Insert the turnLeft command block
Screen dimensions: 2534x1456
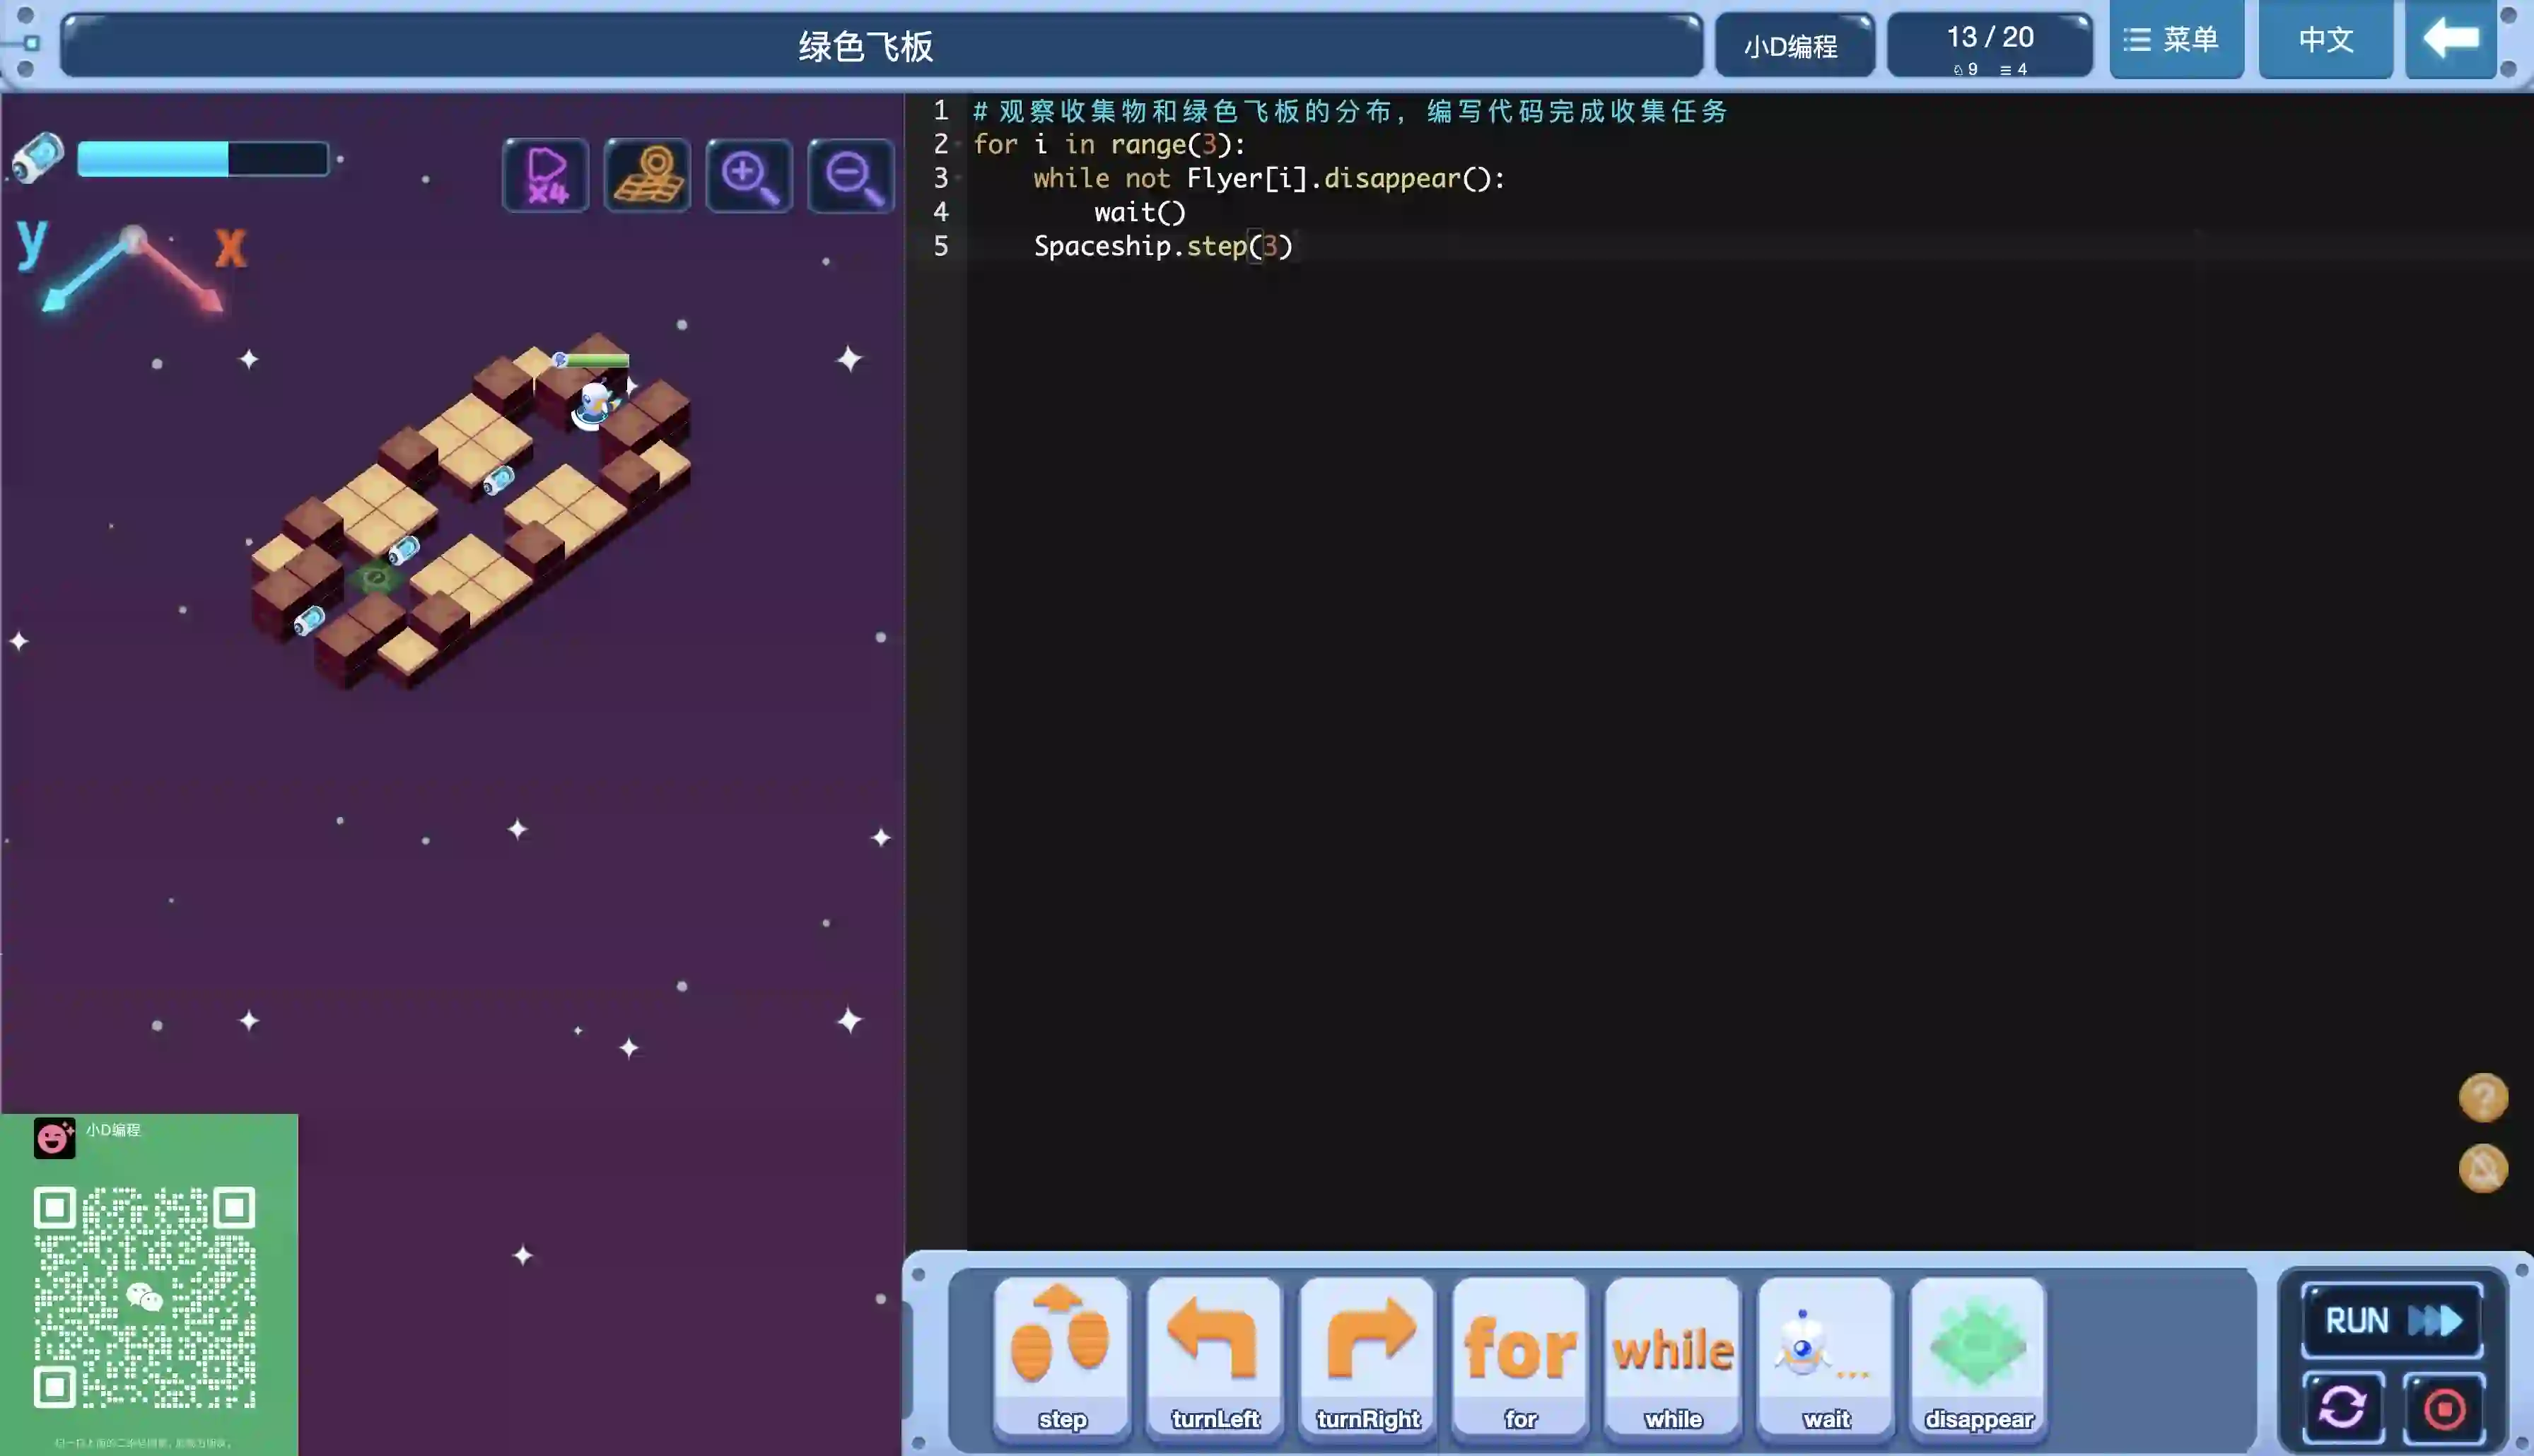[1215, 1356]
